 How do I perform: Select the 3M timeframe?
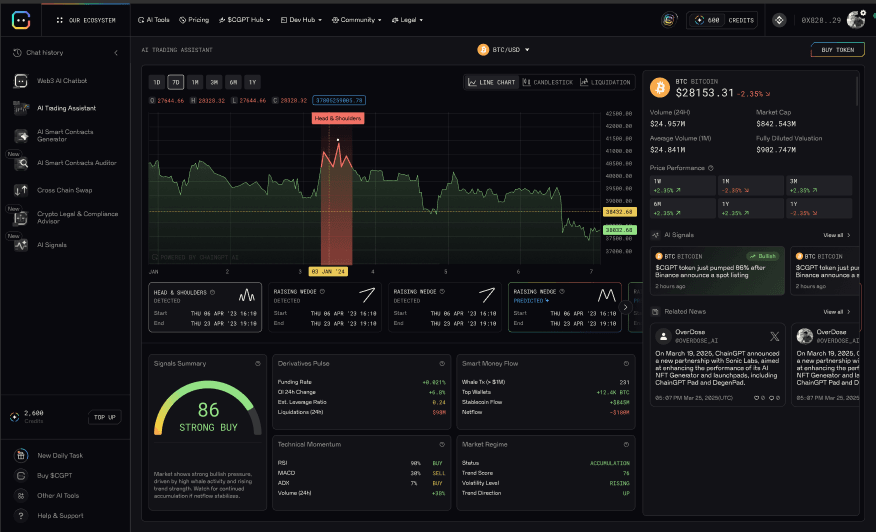(214, 82)
